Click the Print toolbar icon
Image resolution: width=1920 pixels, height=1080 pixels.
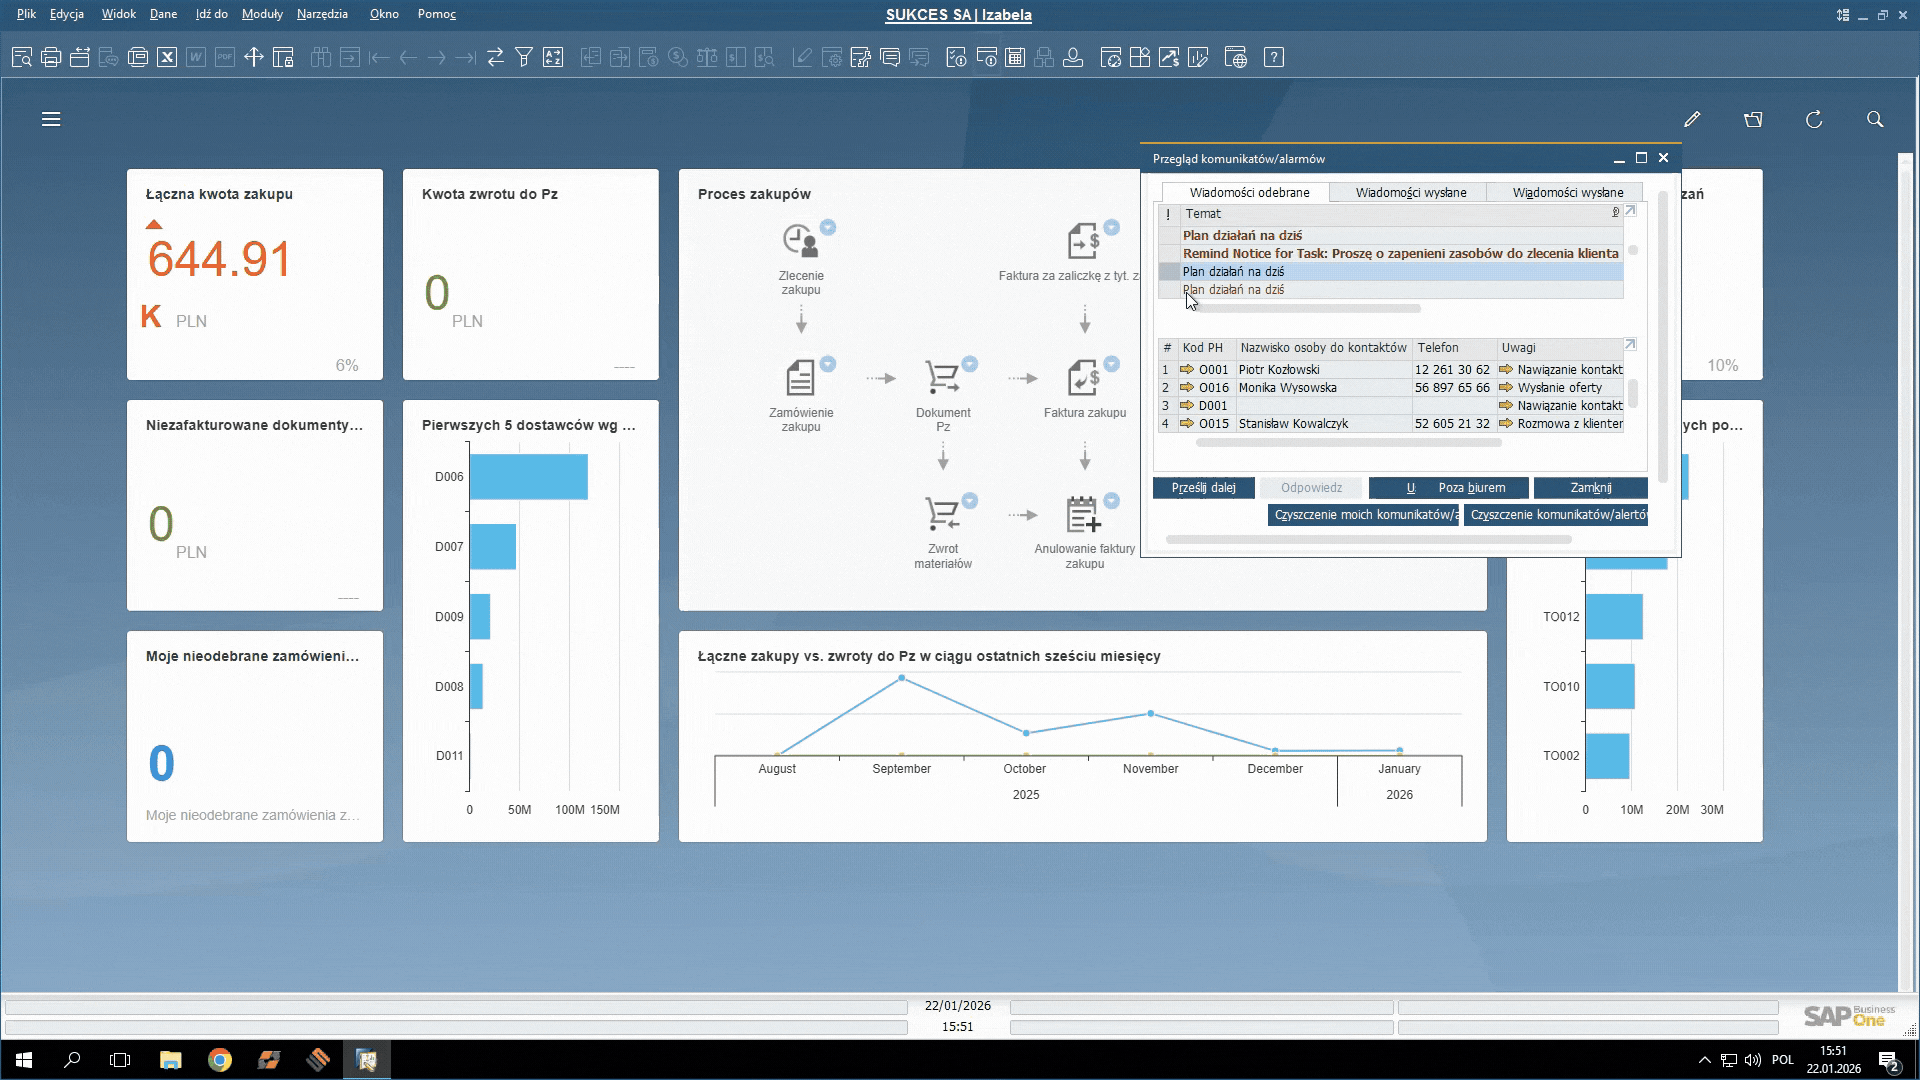51,57
